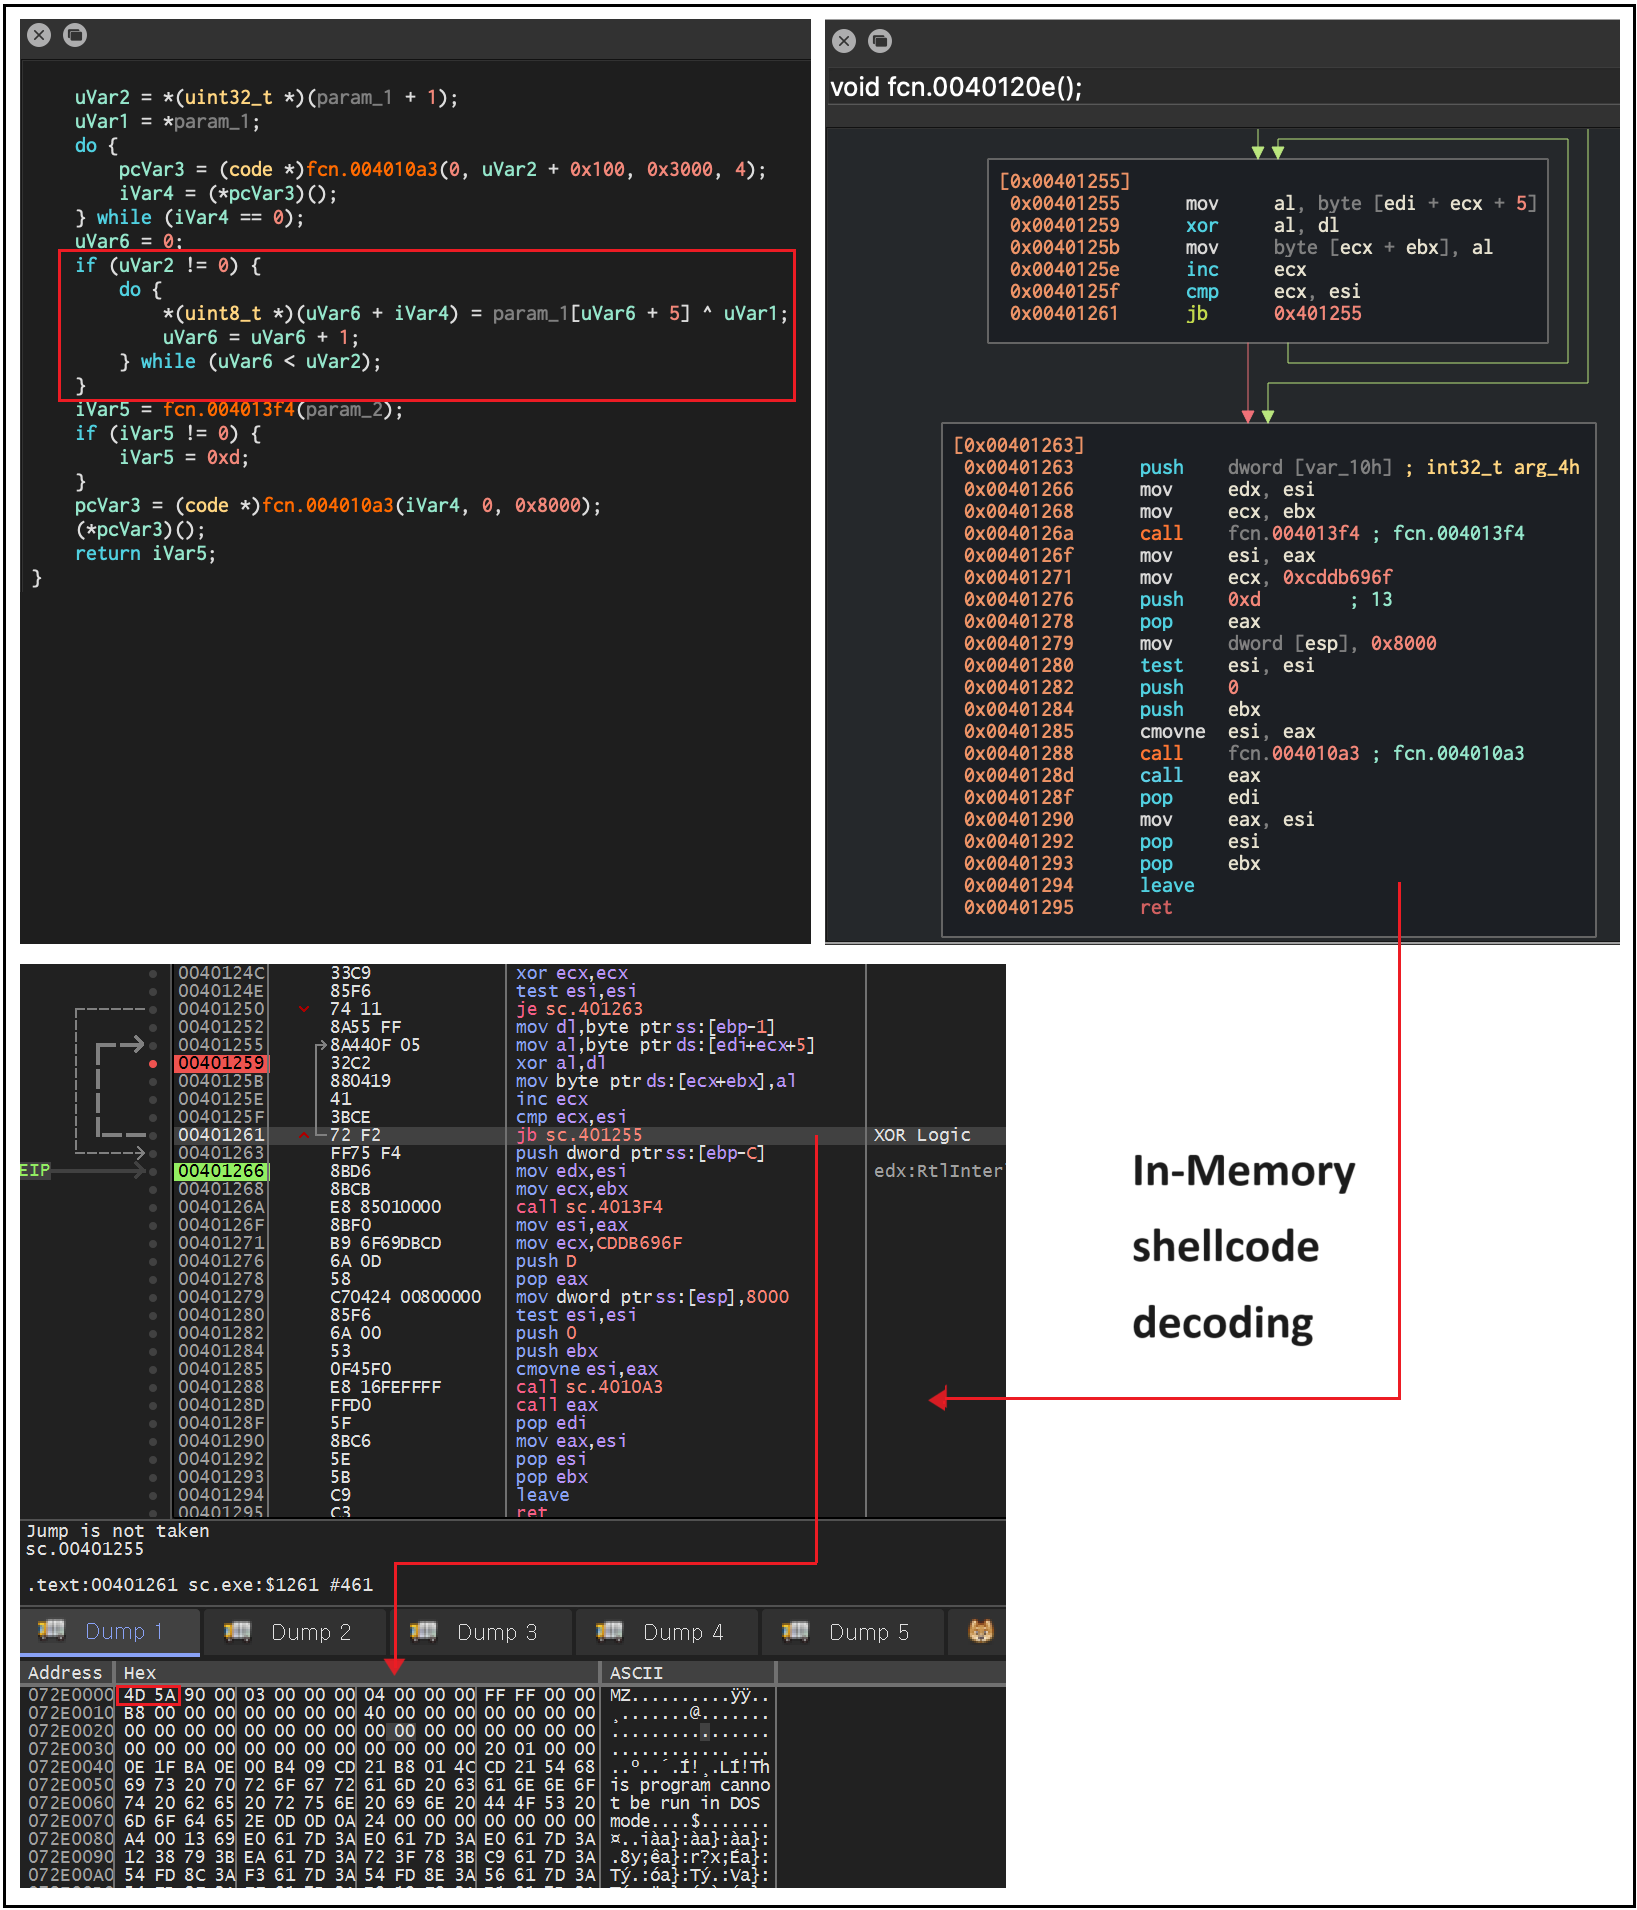Toggle breakpoint bullet beside address 00401261
This screenshot has width=1637, height=1910.
(153, 1135)
